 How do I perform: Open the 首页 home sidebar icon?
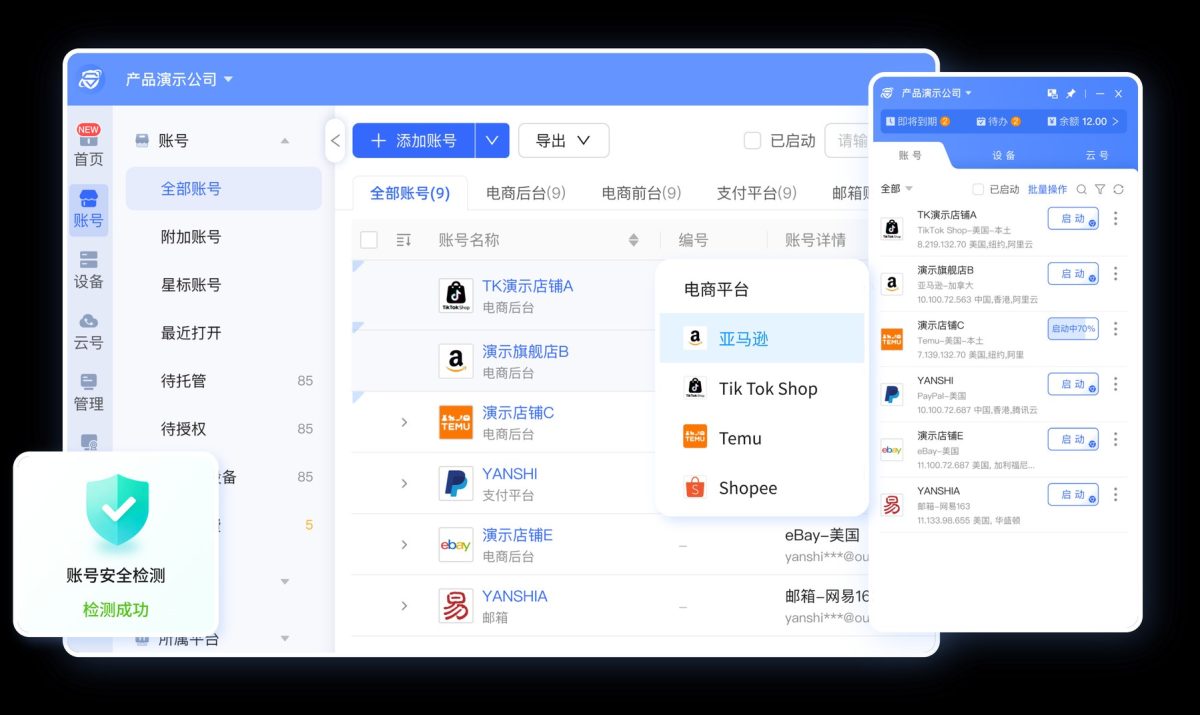click(89, 146)
